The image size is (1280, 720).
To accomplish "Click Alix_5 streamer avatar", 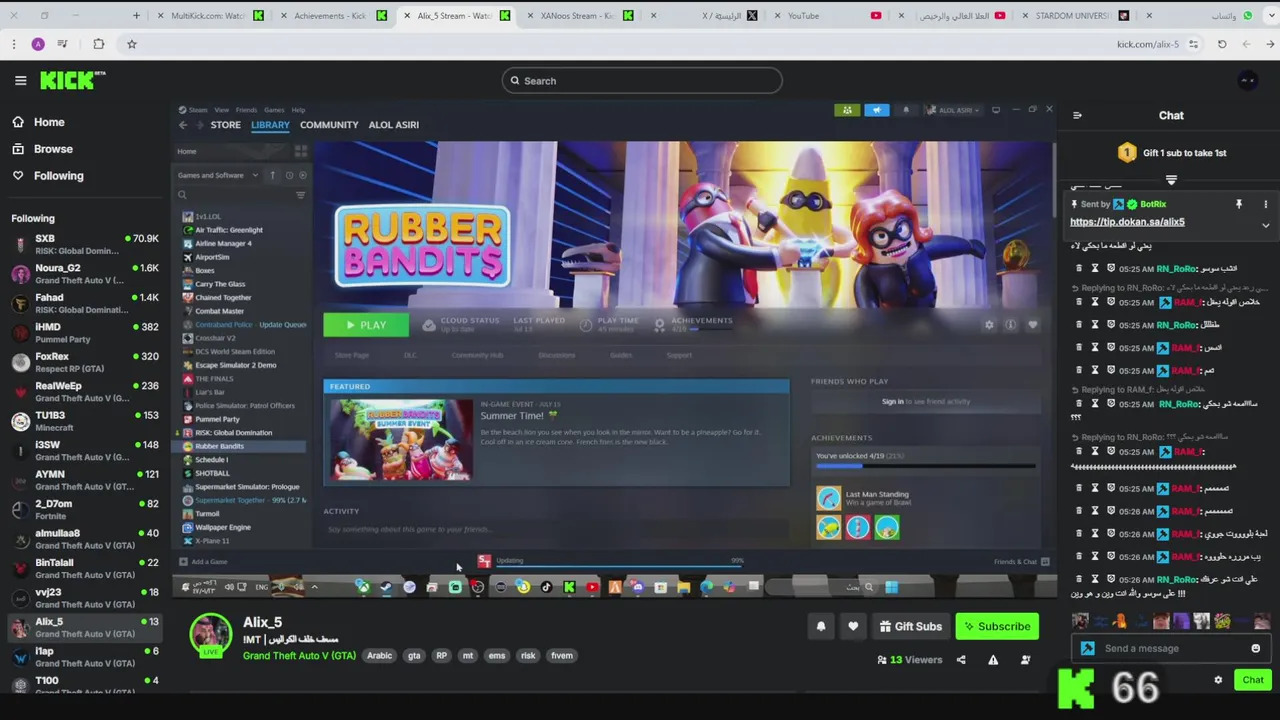I will (x=211, y=636).
